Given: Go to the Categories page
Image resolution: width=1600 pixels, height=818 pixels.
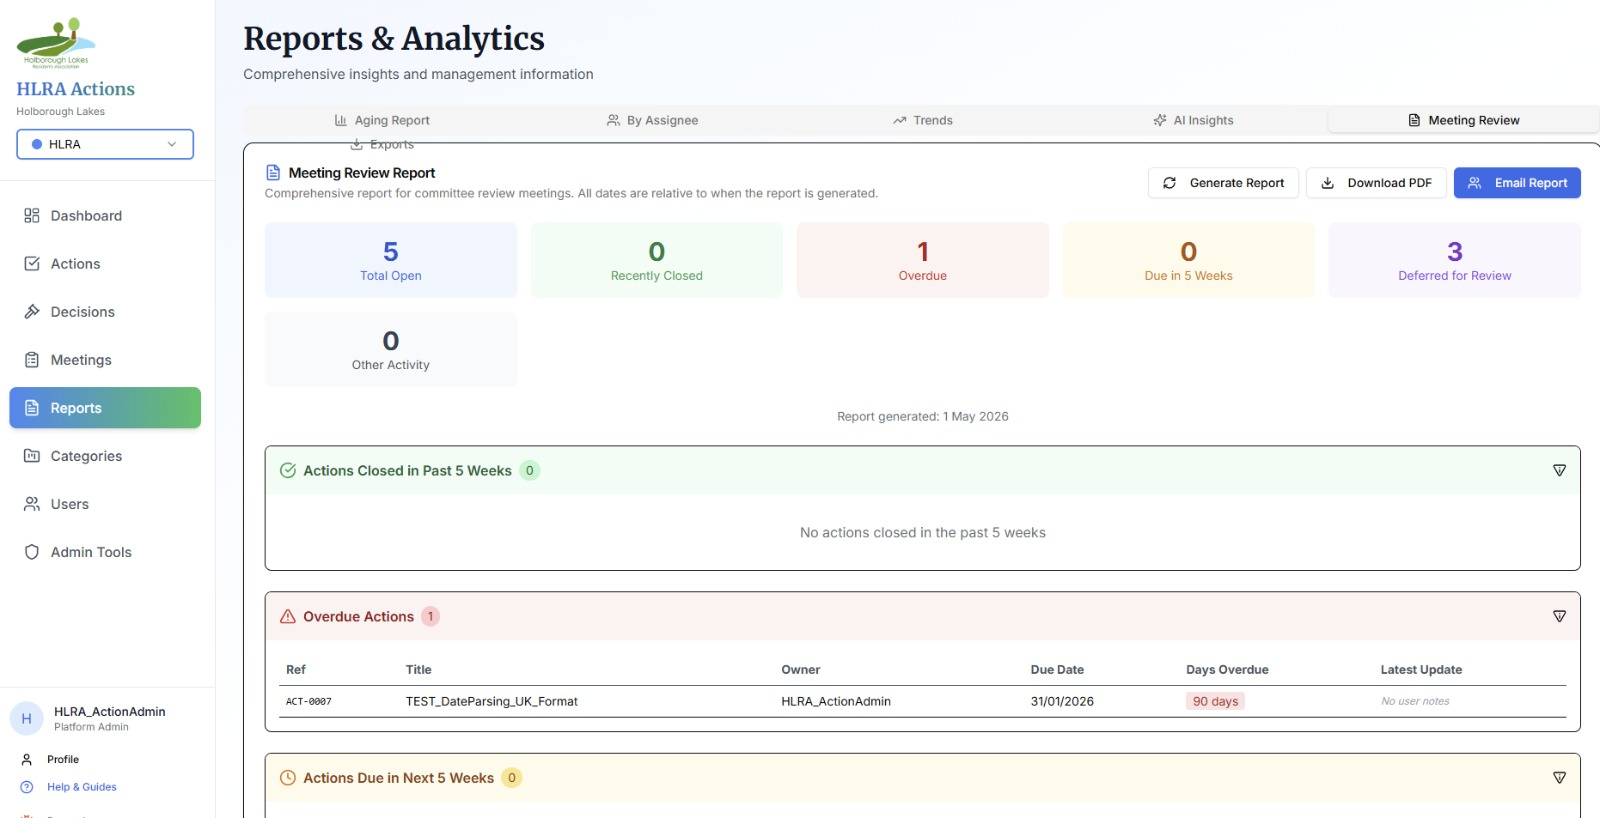Looking at the screenshot, I should pyautogui.click(x=105, y=456).
